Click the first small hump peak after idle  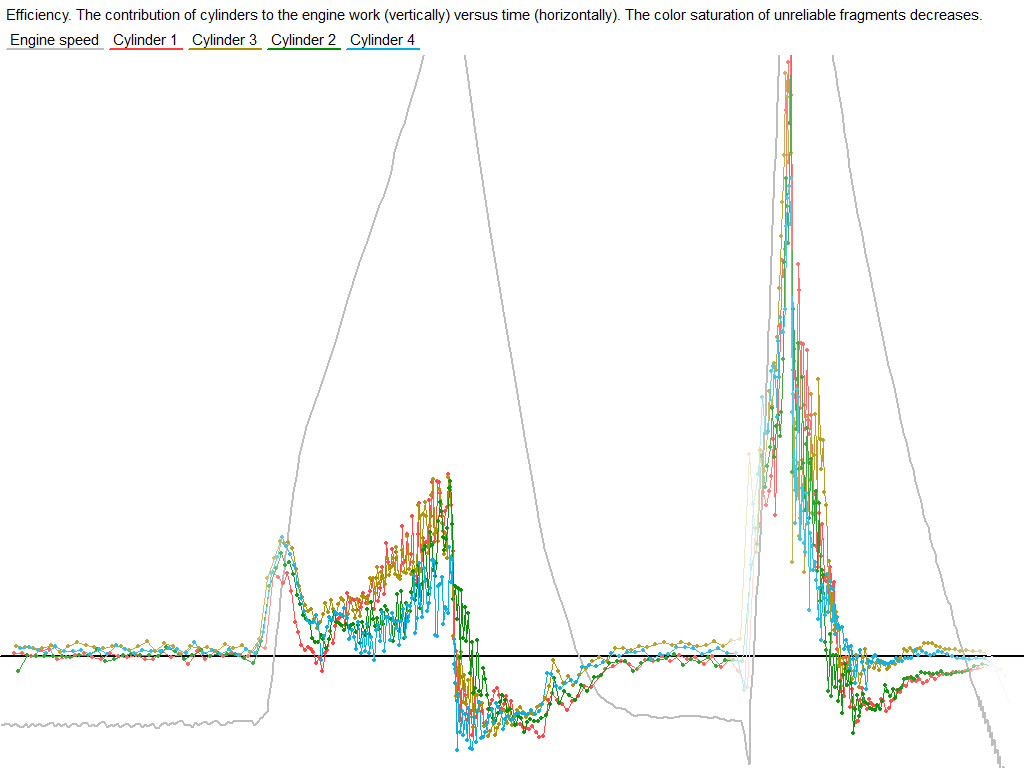point(283,540)
